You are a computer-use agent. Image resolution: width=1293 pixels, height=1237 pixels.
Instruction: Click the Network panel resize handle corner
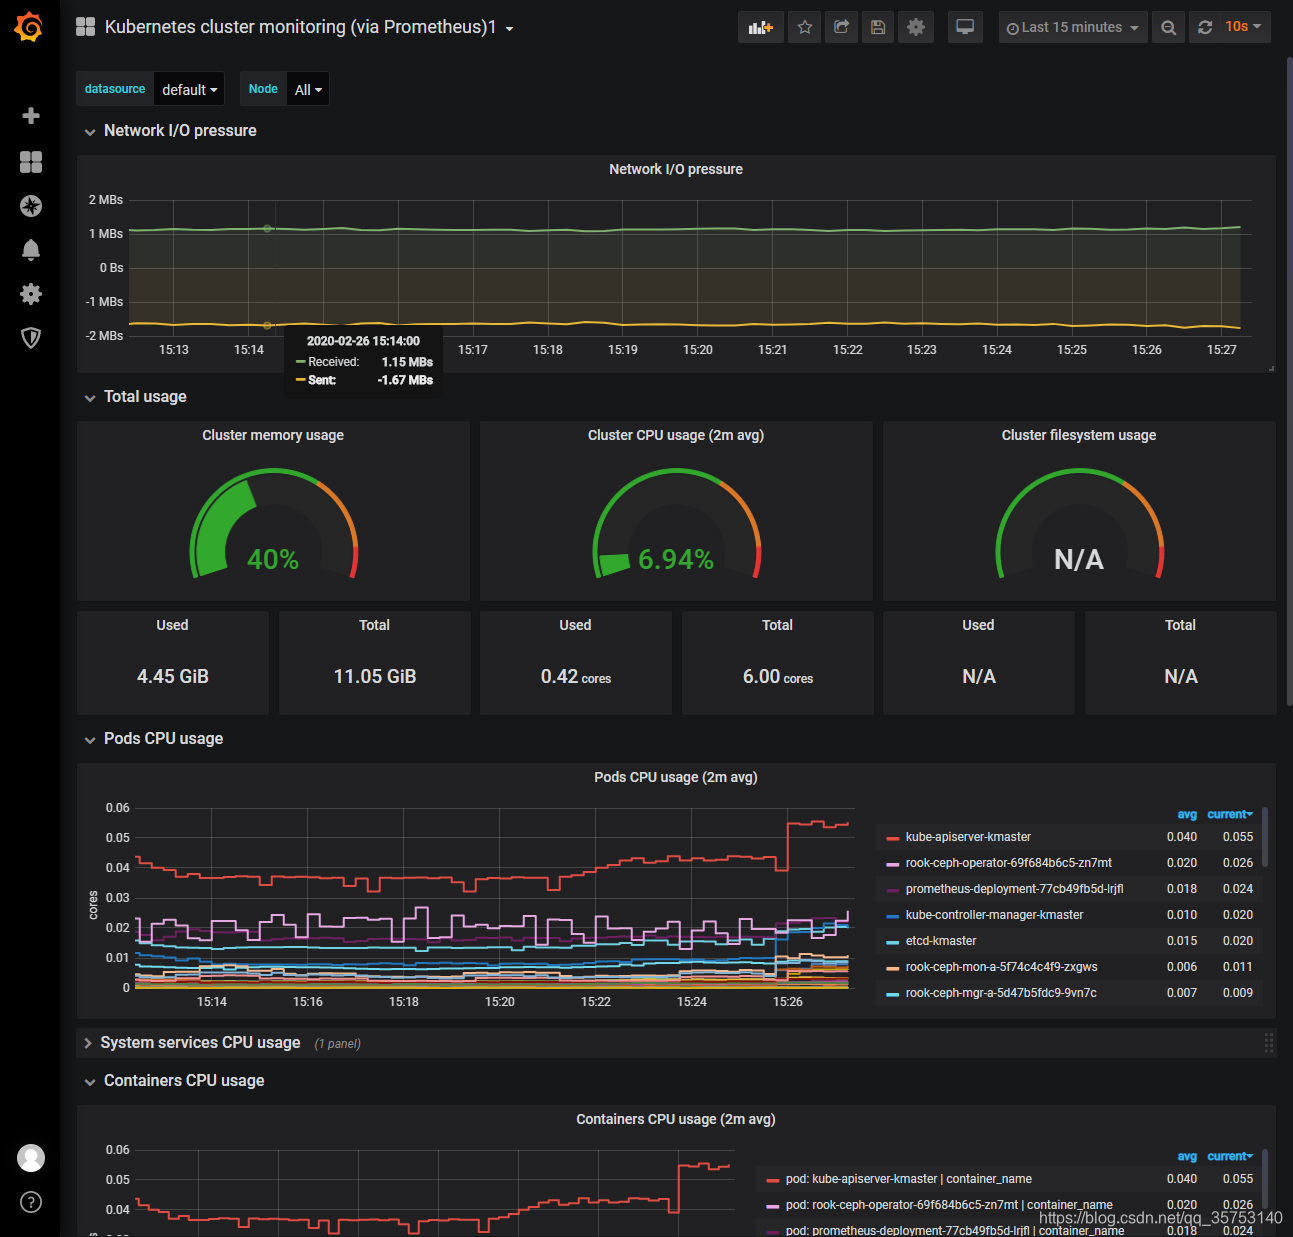coord(1271,369)
